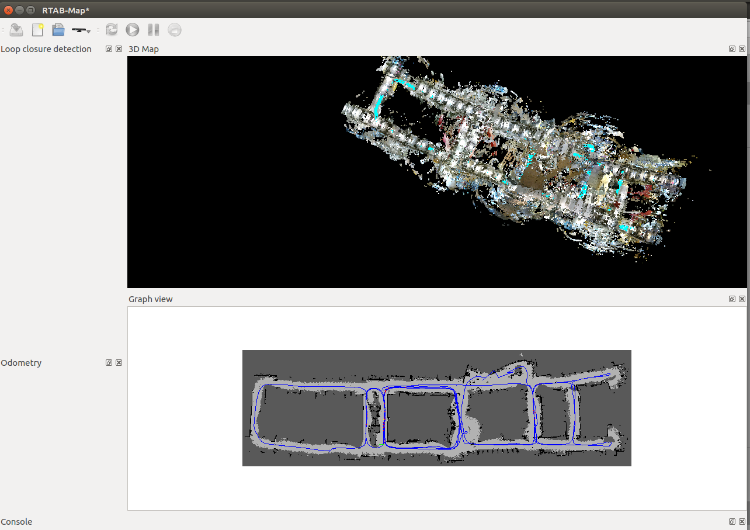Open a database with the folder icon
750x530 pixels.
[x=58, y=30]
